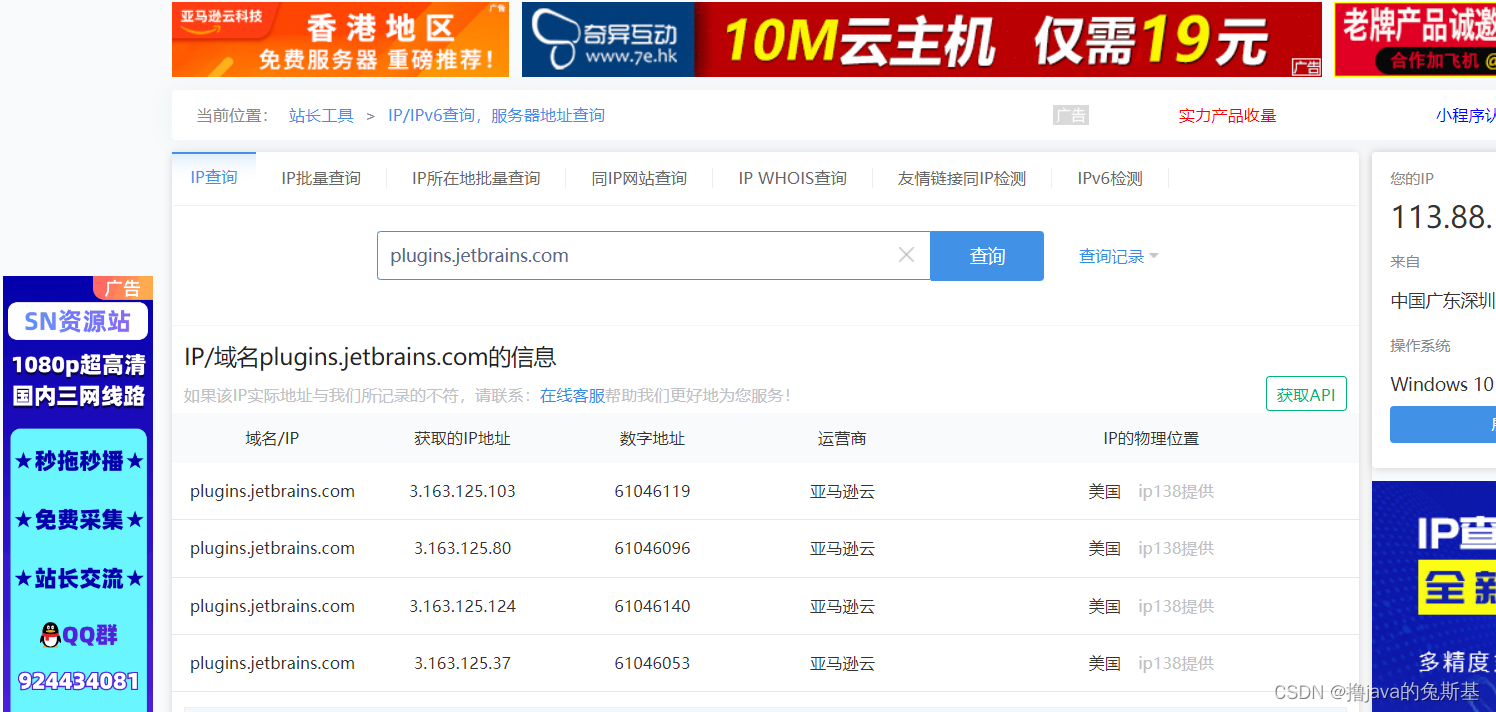Click the blue button under Windows 10
This screenshot has height=712, width=1496.
(1443, 425)
